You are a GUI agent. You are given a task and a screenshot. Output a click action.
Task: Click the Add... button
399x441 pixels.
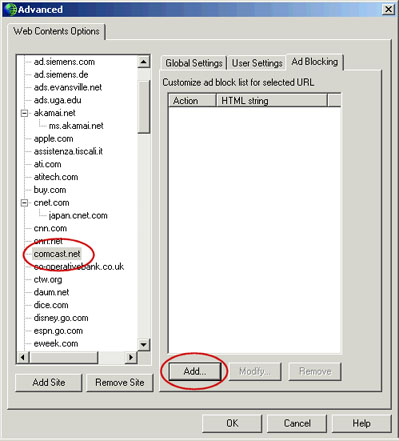pyautogui.click(x=195, y=371)
